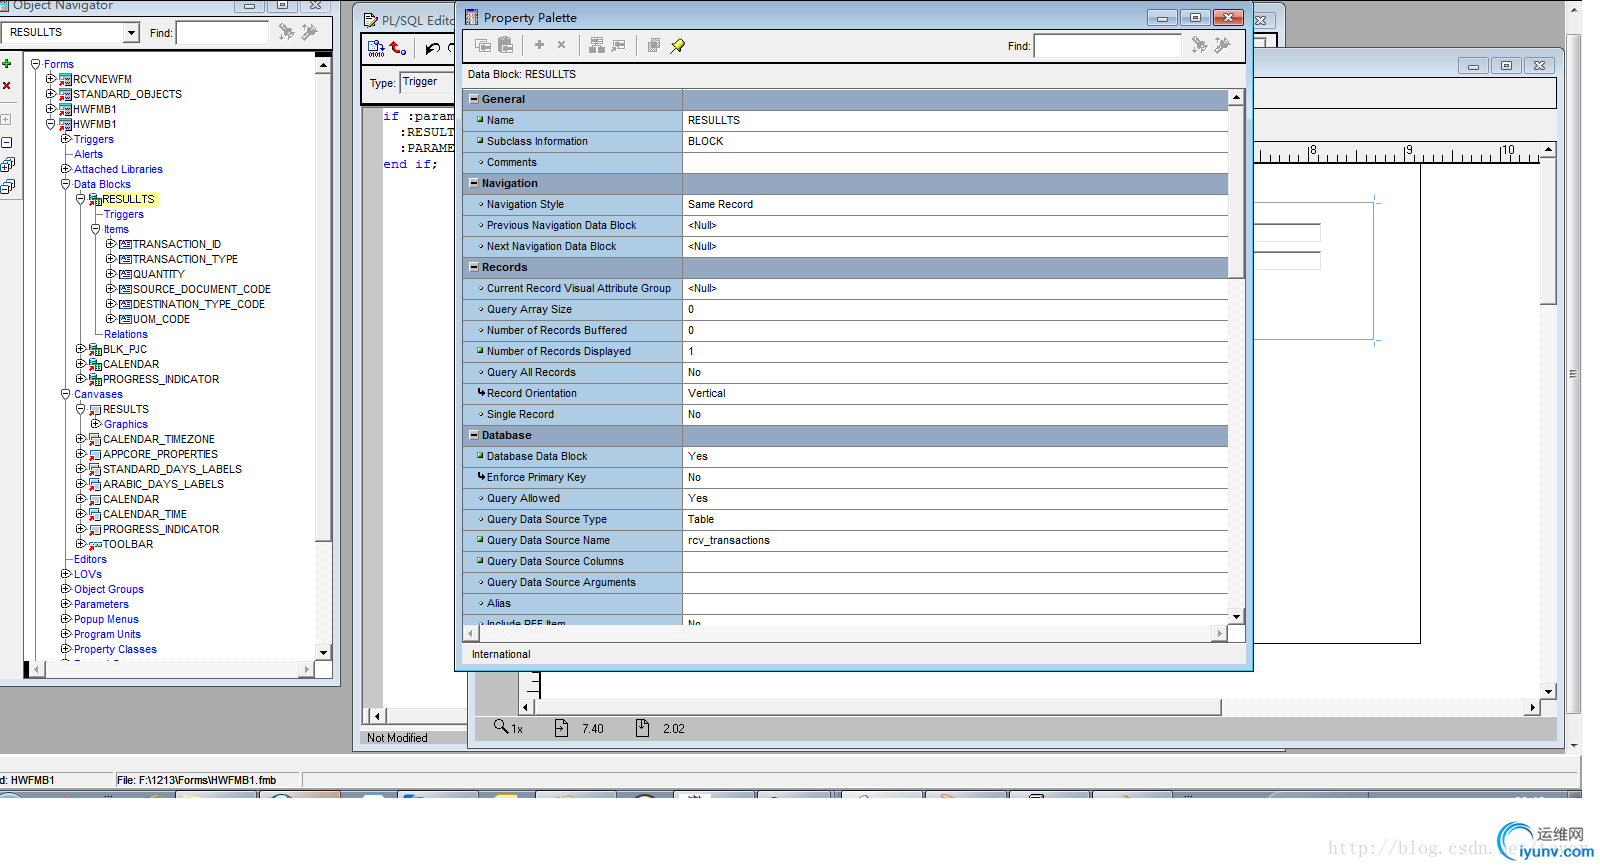Viewport: 1600px width, 868px height.
Task: Click Add Property plus icon
Action: [x=539, y=45]
